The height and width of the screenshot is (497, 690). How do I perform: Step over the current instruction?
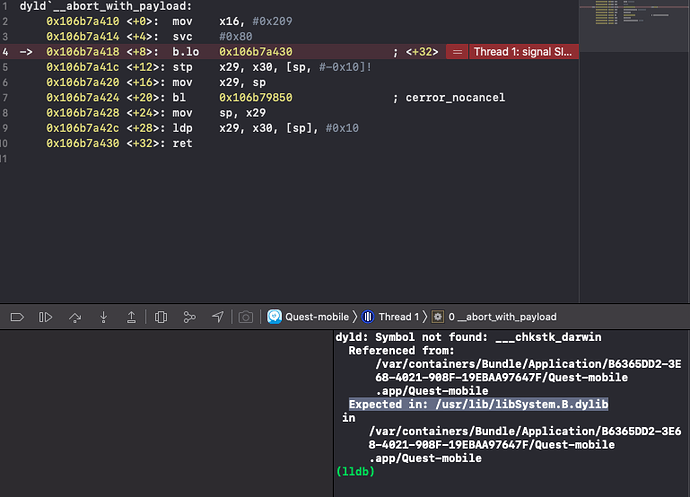tap(75, 317)
